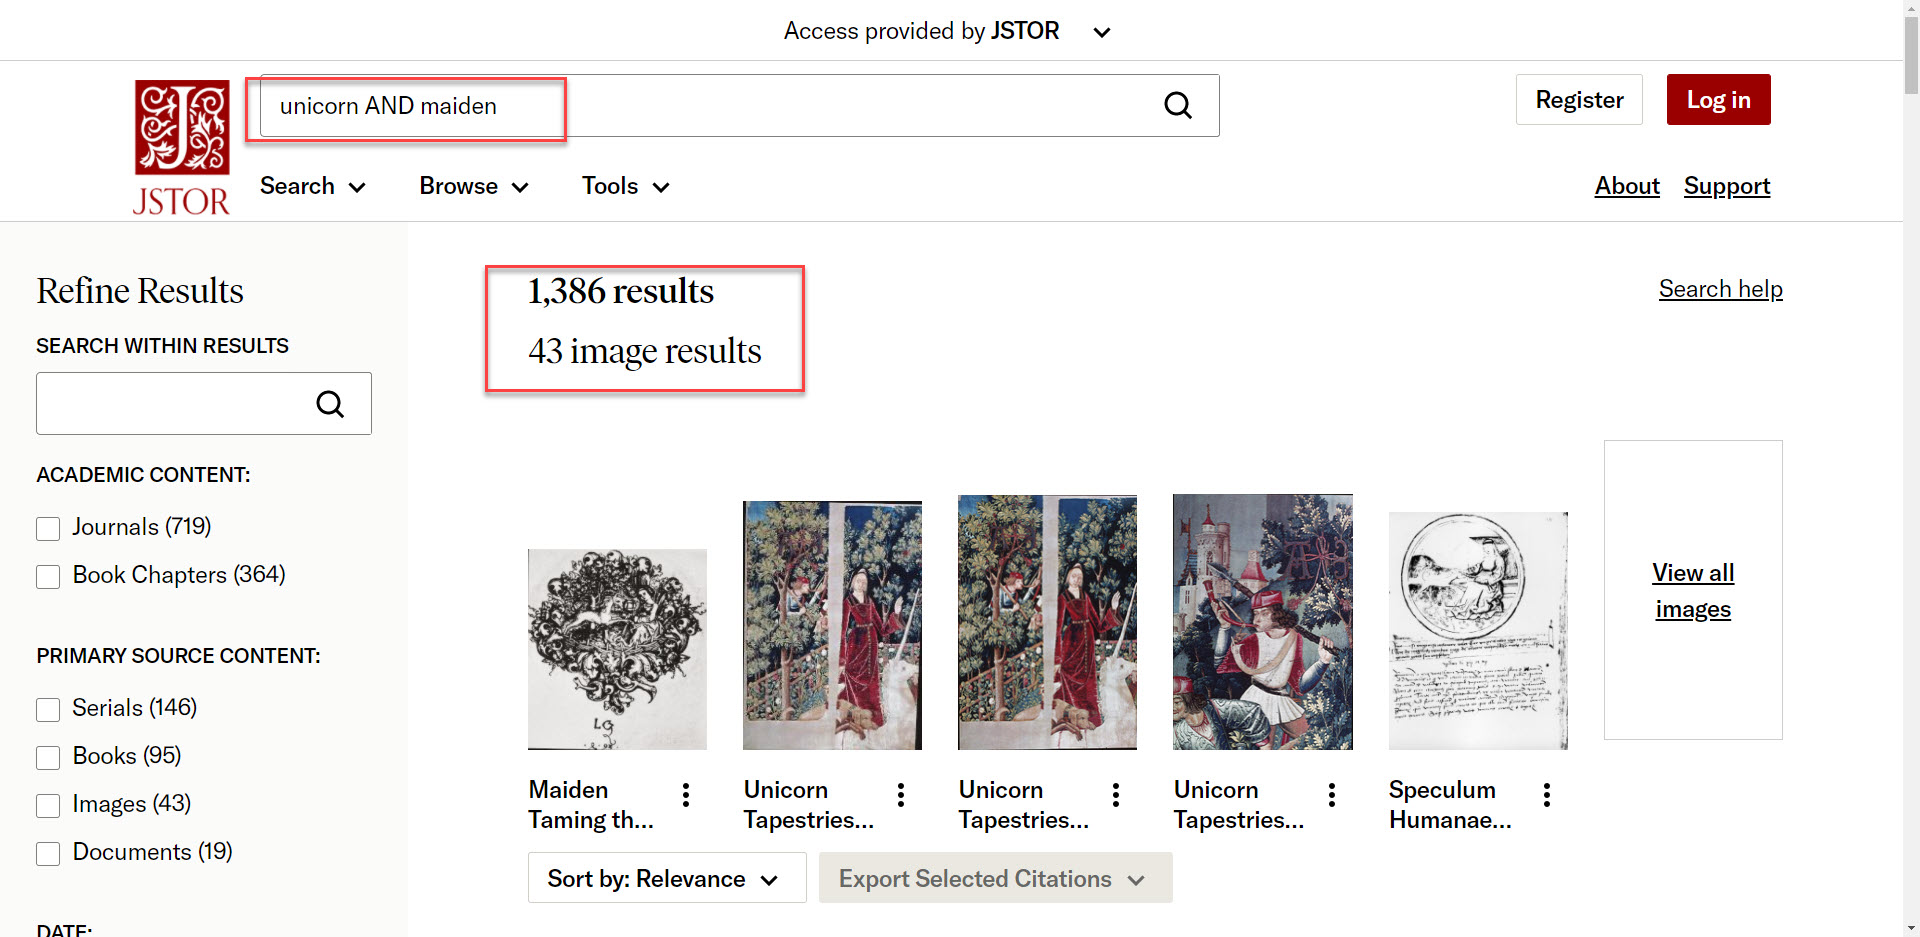Open three-dot menu beside the castle tapestry image
Screen dimensions: 1920x937
pos(1332,795)
